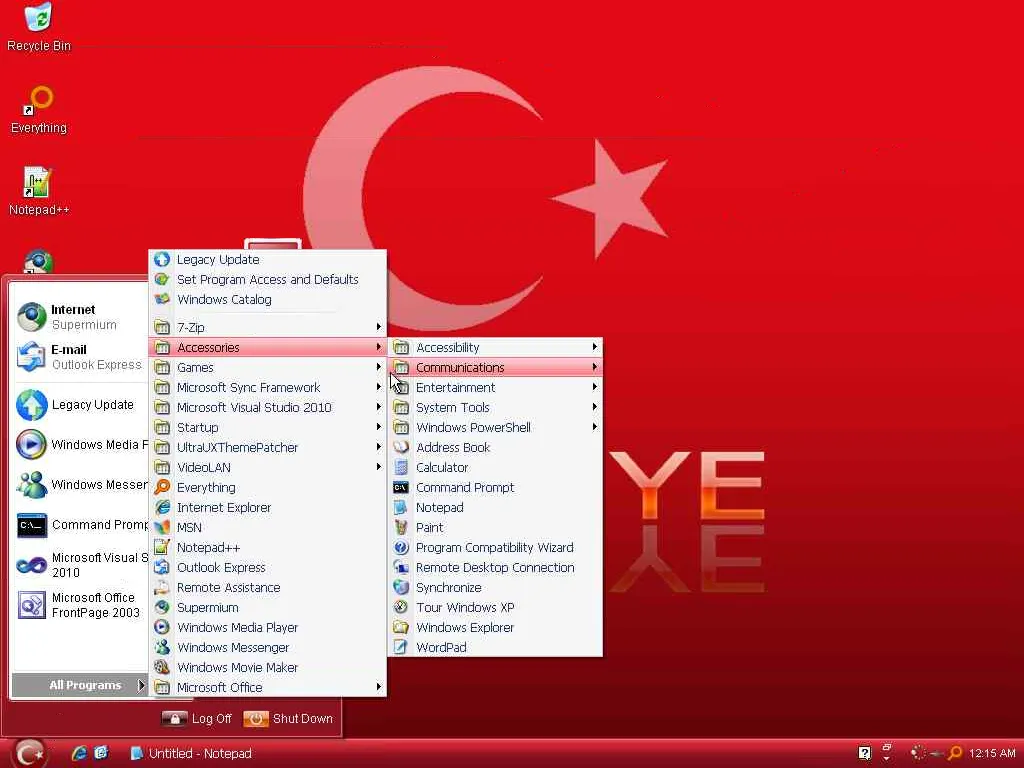The image size is (1024, 768).
Task: Click the Windows Movie Maker icon
Action: point(162,667)
